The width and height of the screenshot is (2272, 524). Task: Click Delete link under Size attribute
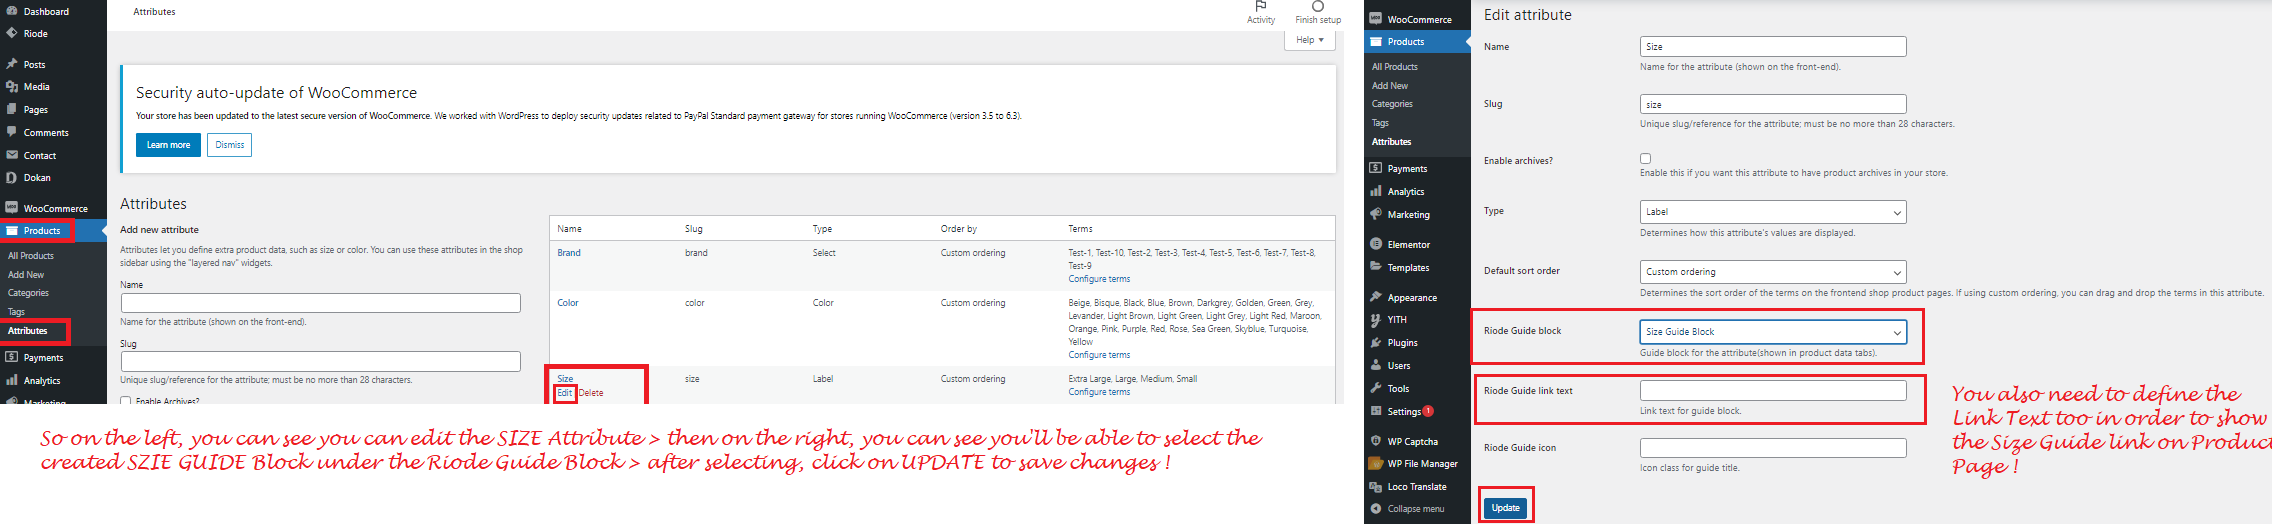coord(591,393)
